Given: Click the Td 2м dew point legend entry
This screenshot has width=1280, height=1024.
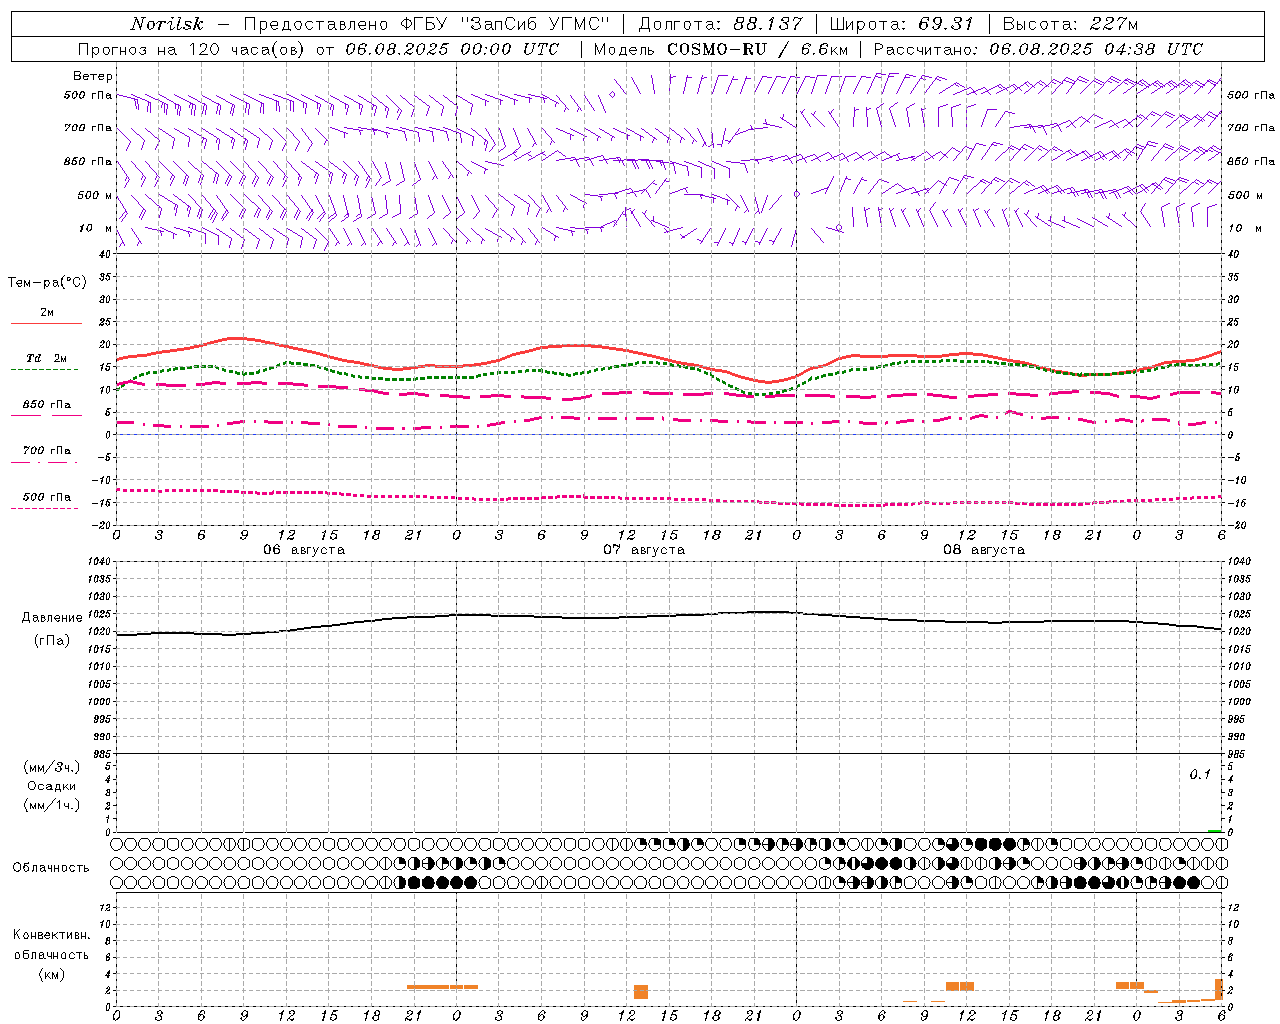Looking at the screenshot, I should (x=46, y=358).
